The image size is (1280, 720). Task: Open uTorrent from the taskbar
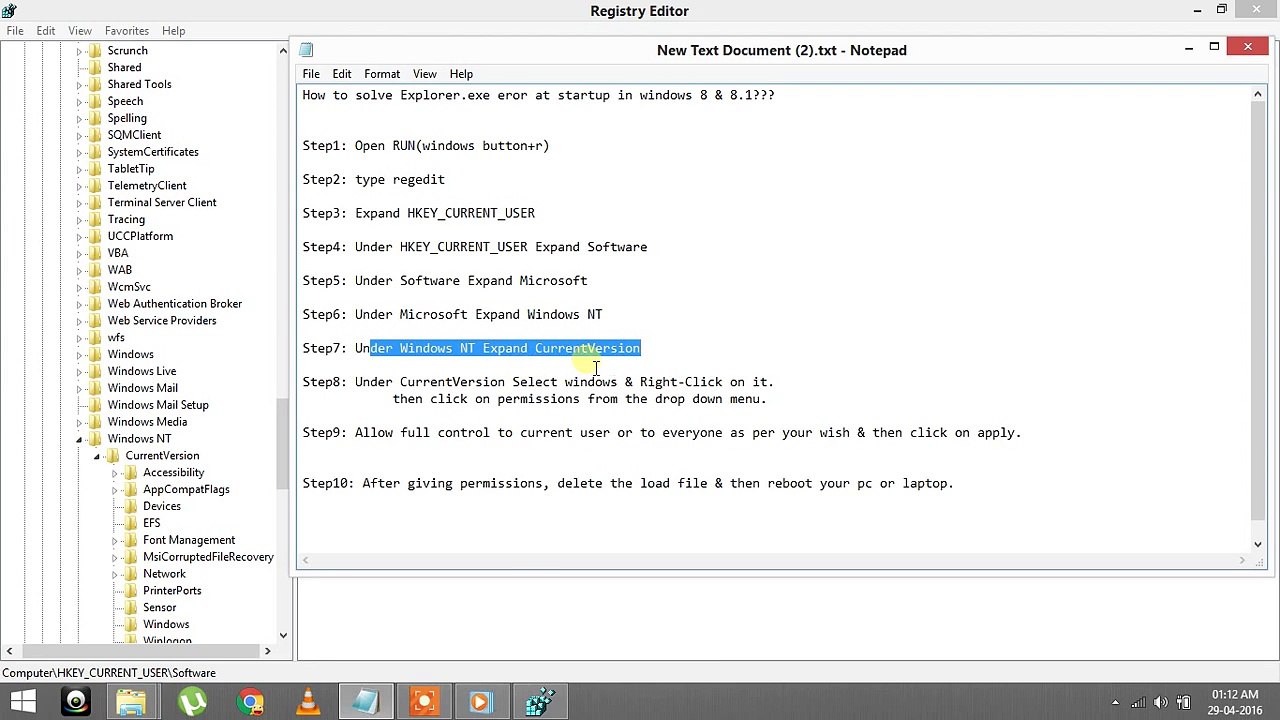tap(191, 701)
